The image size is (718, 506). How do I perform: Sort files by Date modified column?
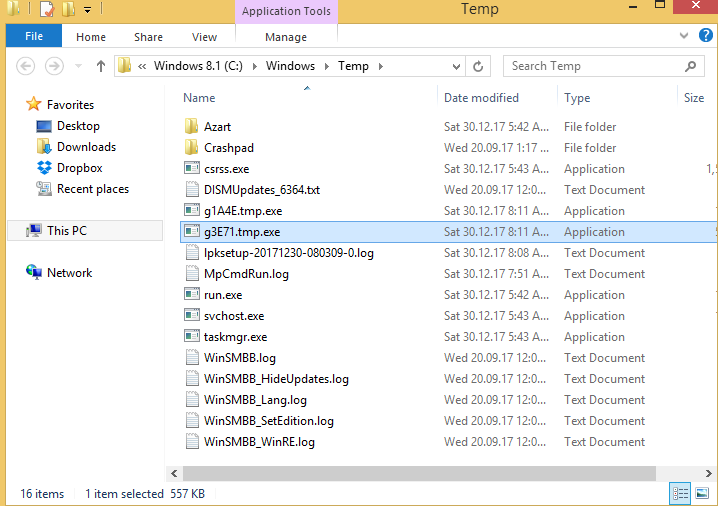tap(481, 98)
